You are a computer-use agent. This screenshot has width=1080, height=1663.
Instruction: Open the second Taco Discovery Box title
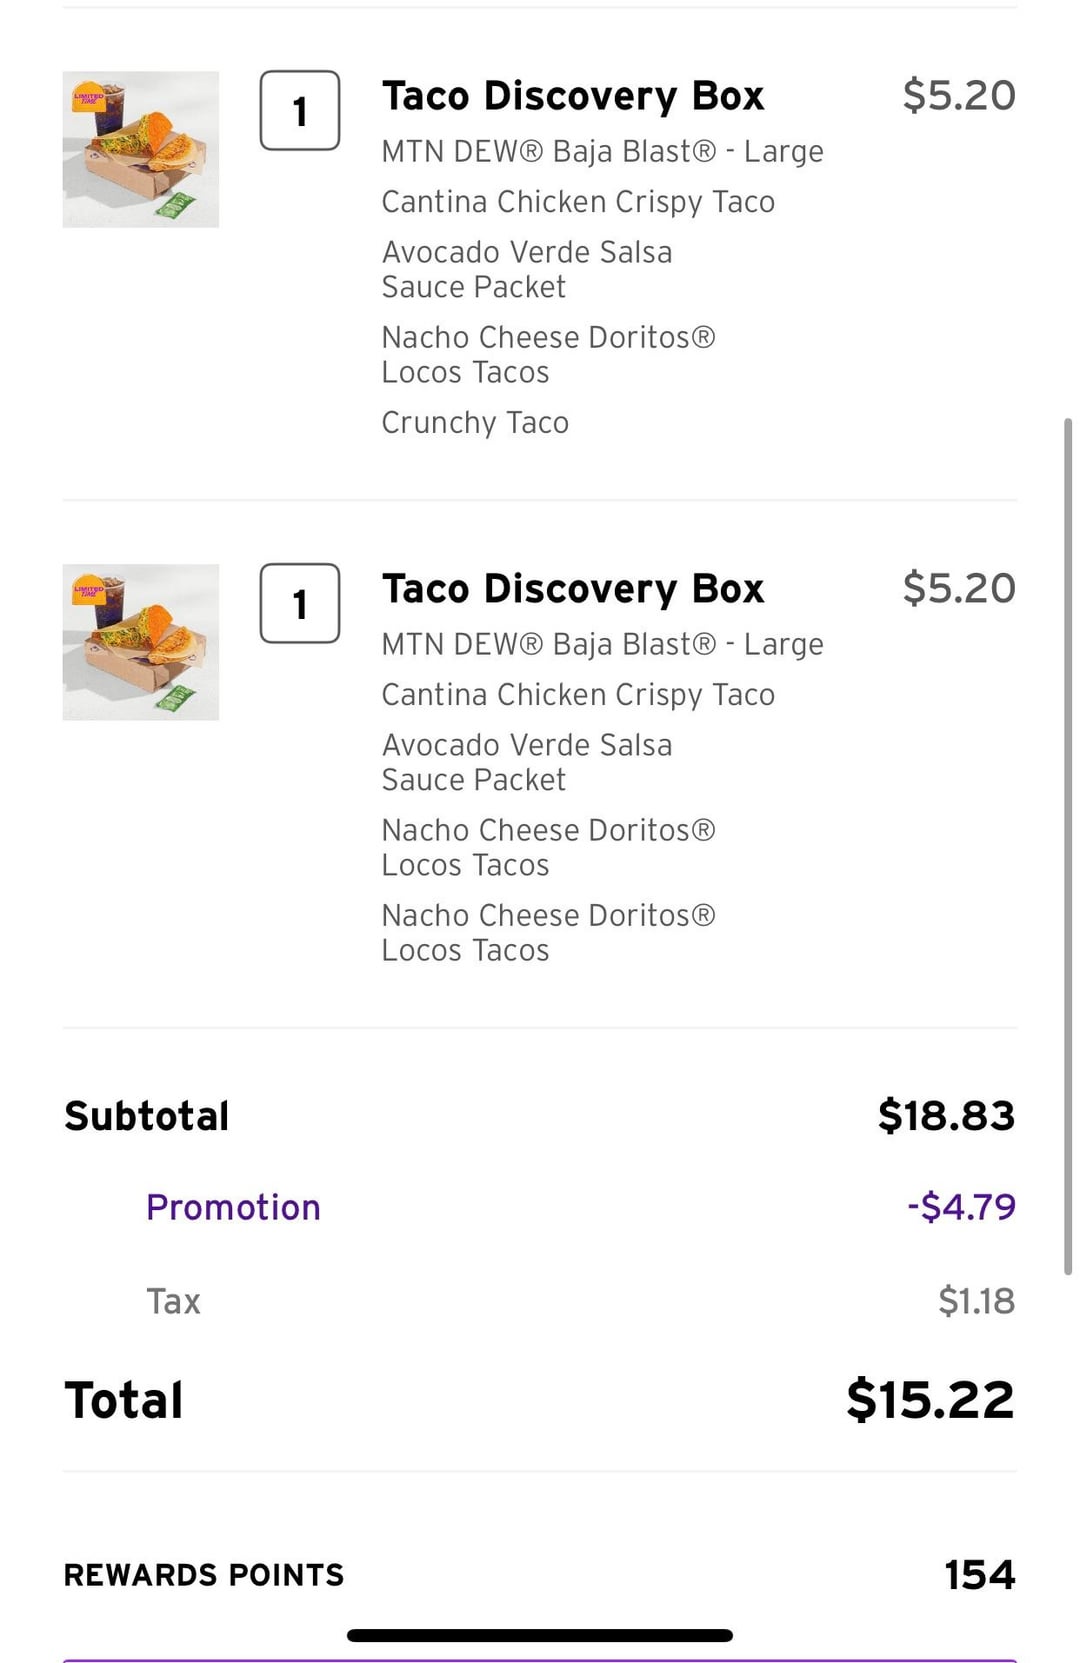coord(573,589)
